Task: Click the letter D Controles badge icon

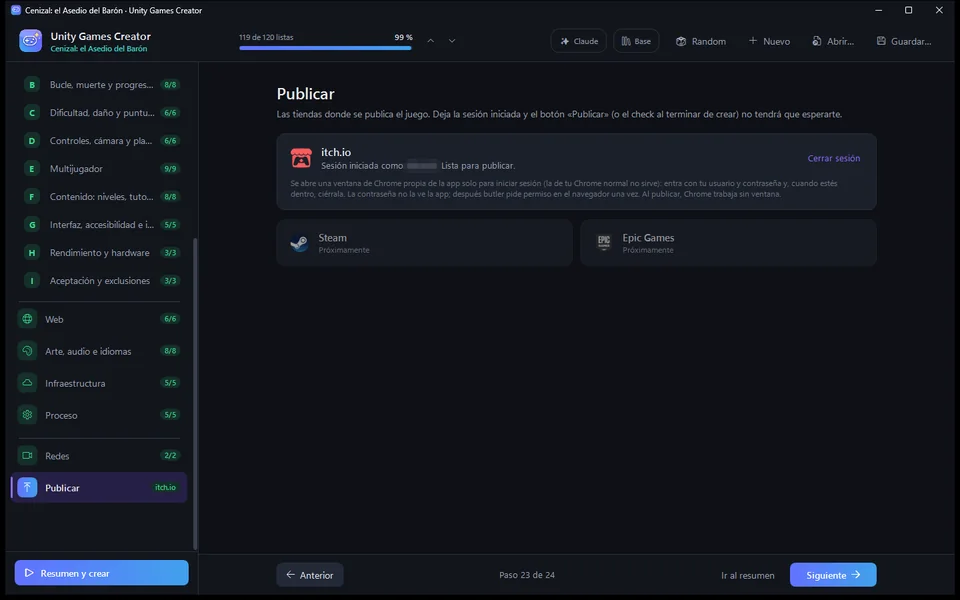Action: point(32,141)
